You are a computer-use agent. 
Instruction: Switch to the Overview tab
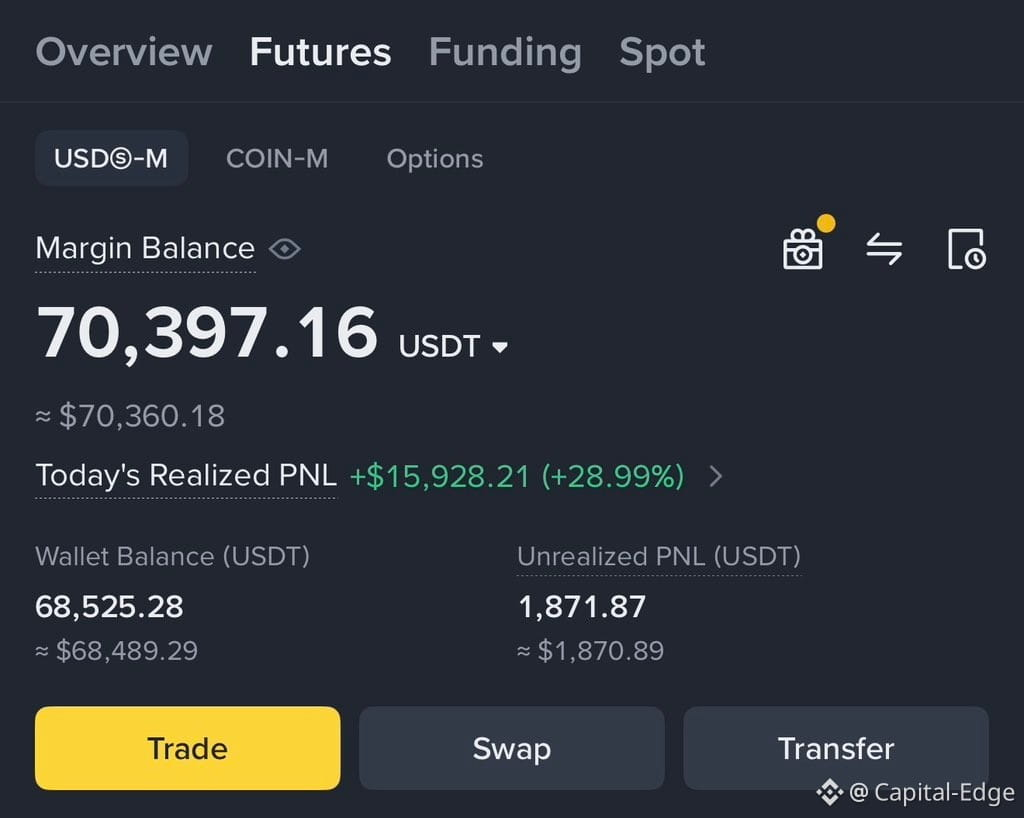click(124, 52)
